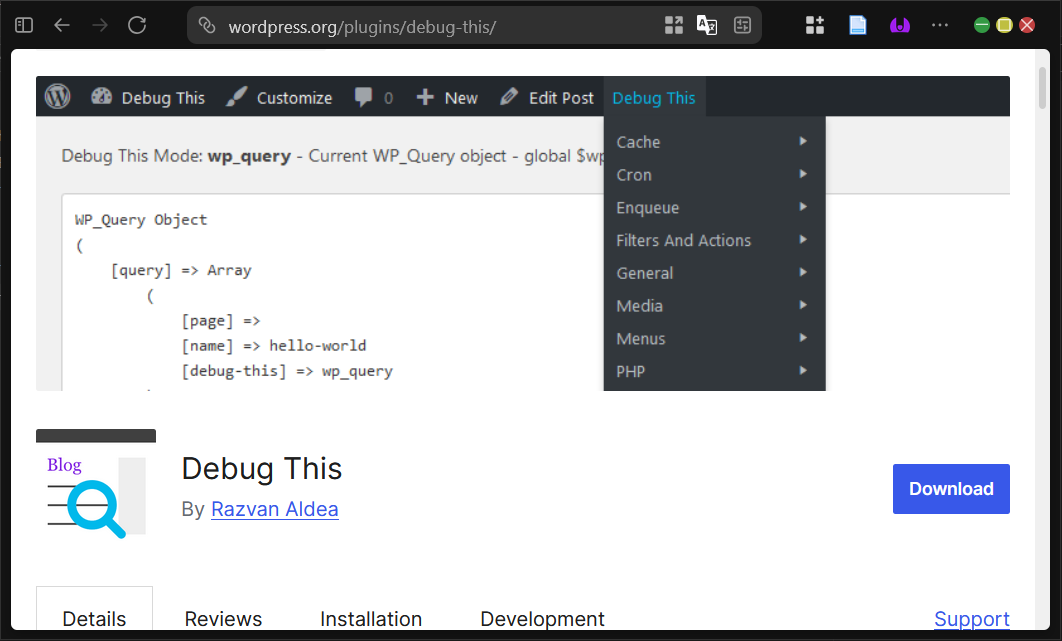Screen dimensions: 1062x641
Task: Click the forward navigation arrow
Action: (x=100, y=26)
